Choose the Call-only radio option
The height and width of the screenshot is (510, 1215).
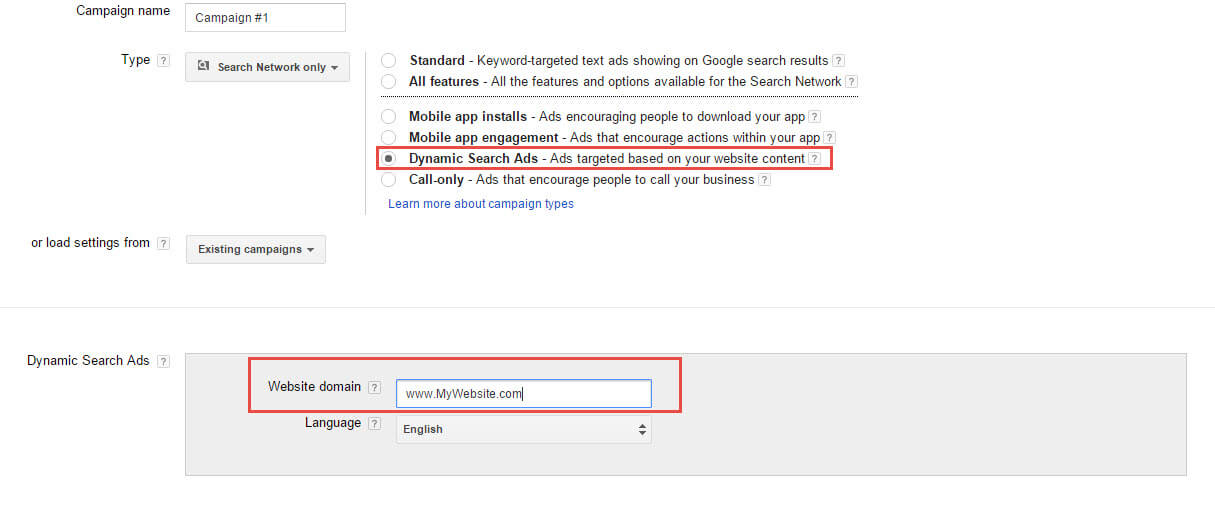click(x=388, y=180)
